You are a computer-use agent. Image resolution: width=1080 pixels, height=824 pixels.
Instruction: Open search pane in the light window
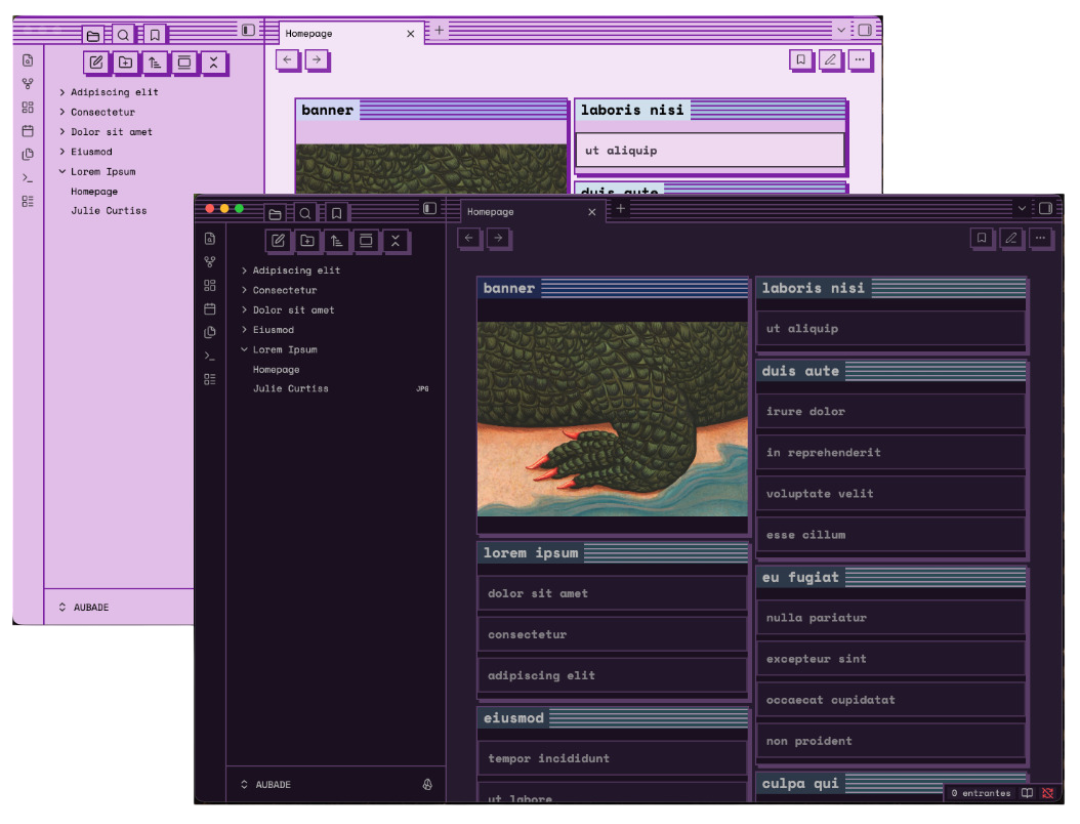(x=123, y=35)
